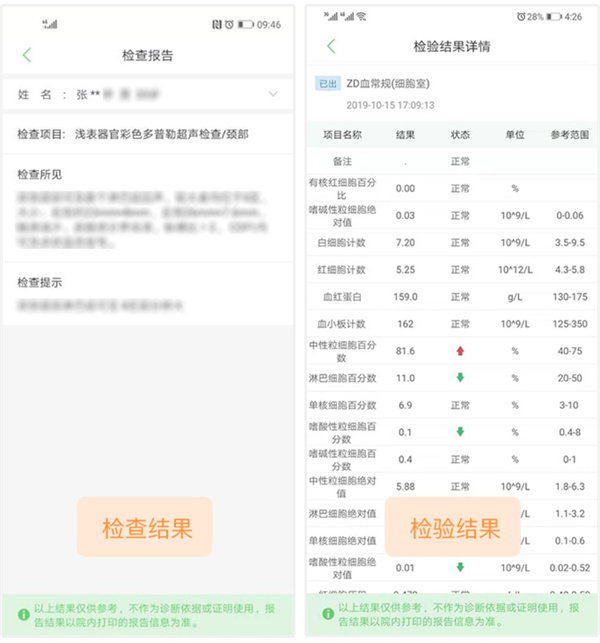Tap the green down arrow for 嗜酸性粒细胞百分数
Image resolution: width=600 pixels, height=643 pixels.
coord(460,432)
